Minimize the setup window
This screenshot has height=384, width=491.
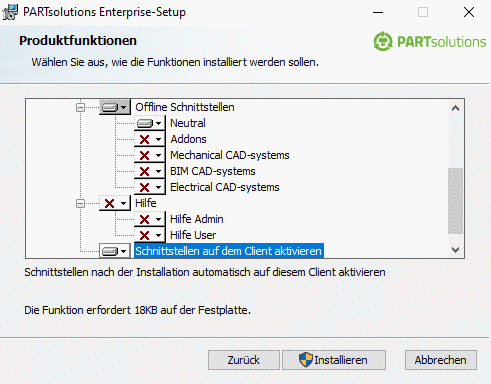[378, 12]
